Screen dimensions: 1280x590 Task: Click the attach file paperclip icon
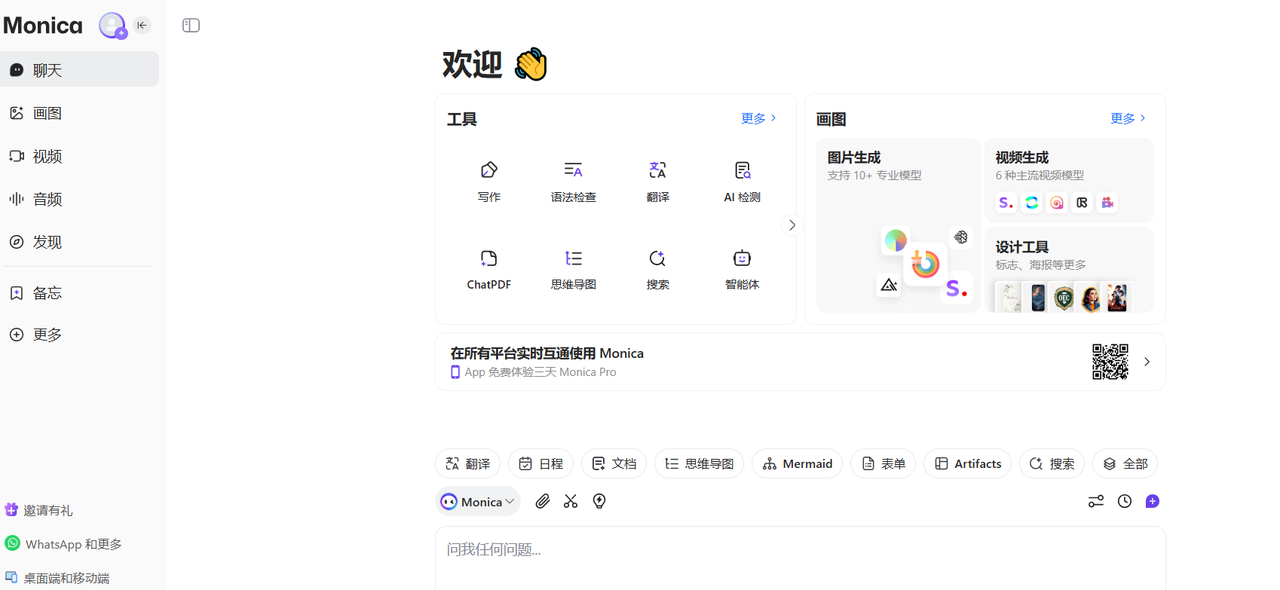[542, 501]
